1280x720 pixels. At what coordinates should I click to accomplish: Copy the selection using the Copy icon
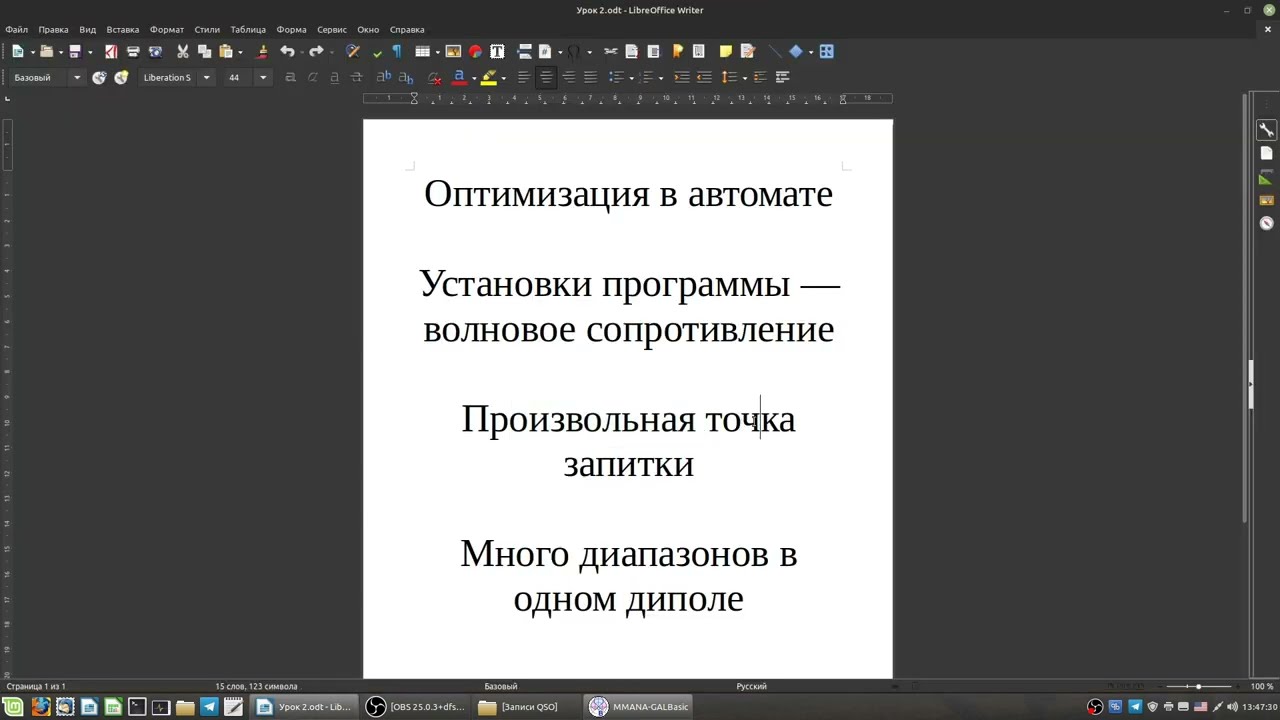pos(204,51)
